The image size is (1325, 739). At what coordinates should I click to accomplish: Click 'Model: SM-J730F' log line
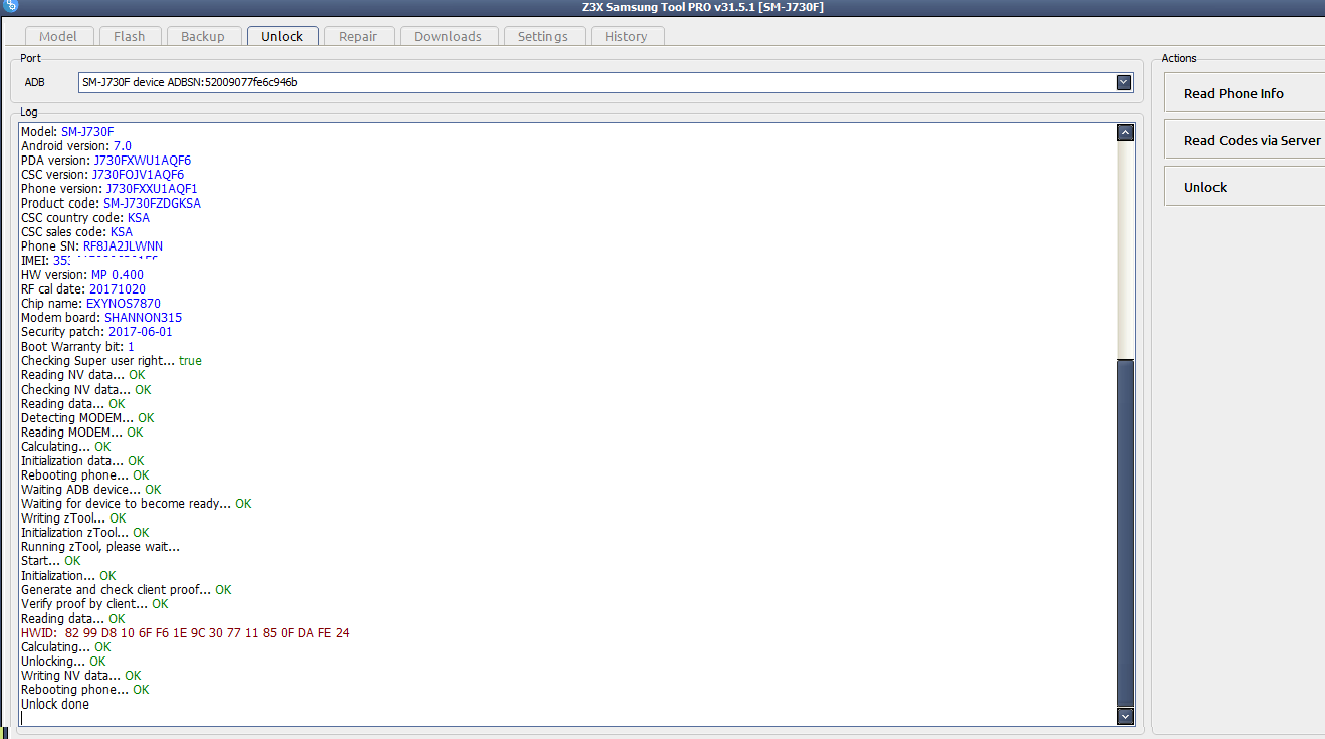[68, 131]
